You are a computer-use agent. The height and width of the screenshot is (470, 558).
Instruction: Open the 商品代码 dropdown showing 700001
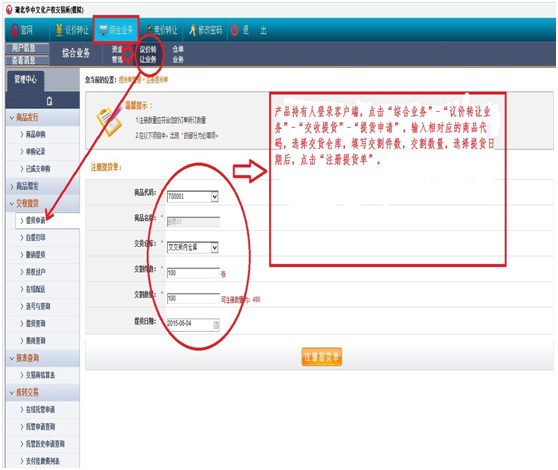pyautogui.click(x=193, y=196)
